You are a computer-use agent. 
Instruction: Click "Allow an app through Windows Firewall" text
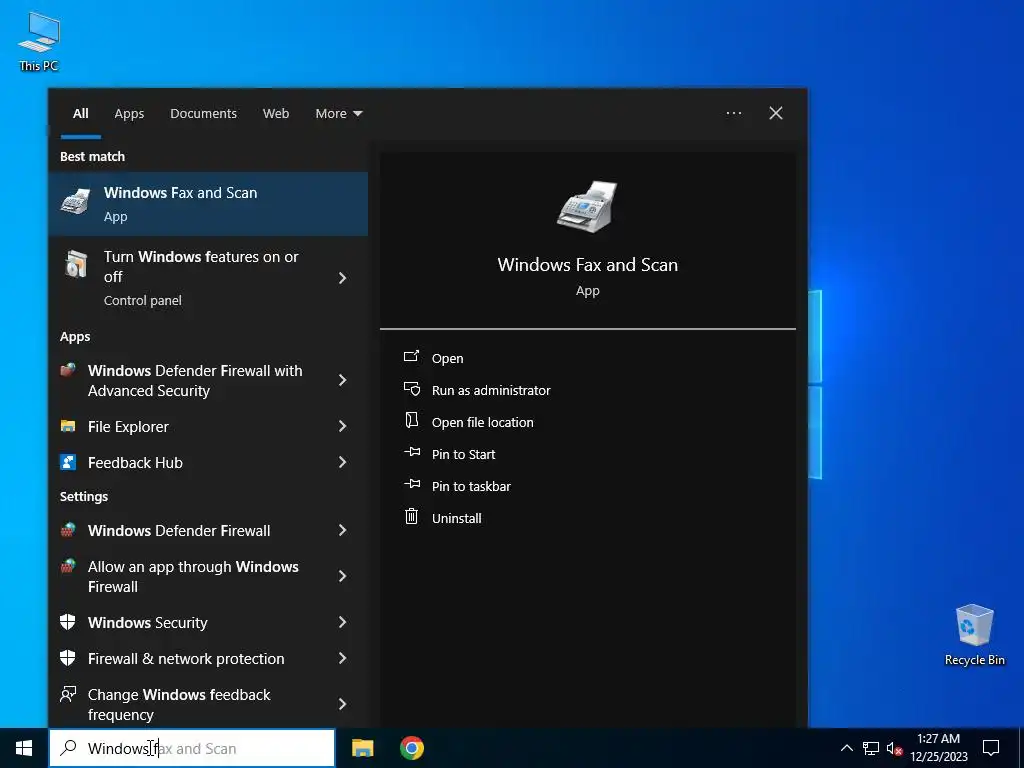coord(193,577)
